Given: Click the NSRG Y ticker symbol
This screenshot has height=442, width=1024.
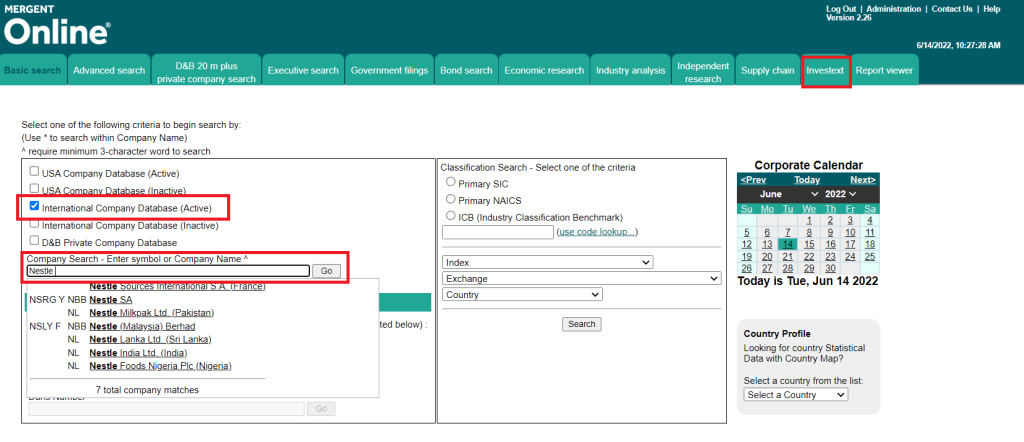Looking at the screenshot, I should pos(47,300).
